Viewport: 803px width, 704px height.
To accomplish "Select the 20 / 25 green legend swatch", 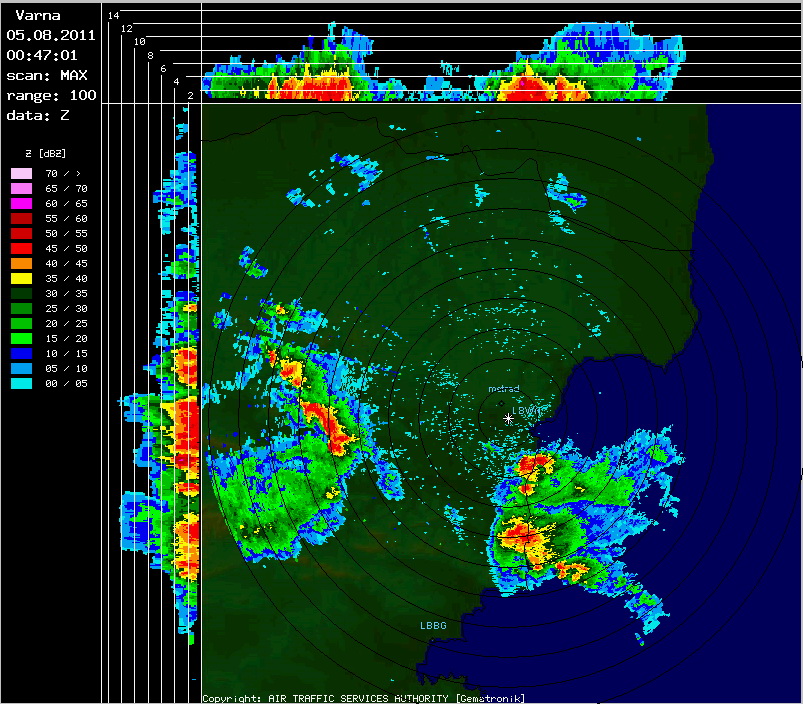I will click(22, 323).
